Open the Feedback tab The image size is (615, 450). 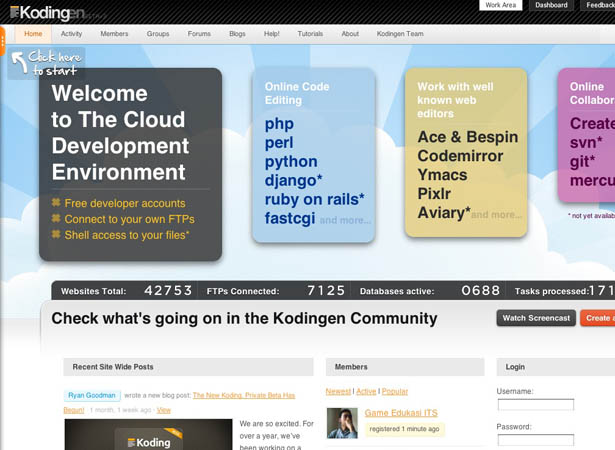pyautogui.click(x=599, y=5)
